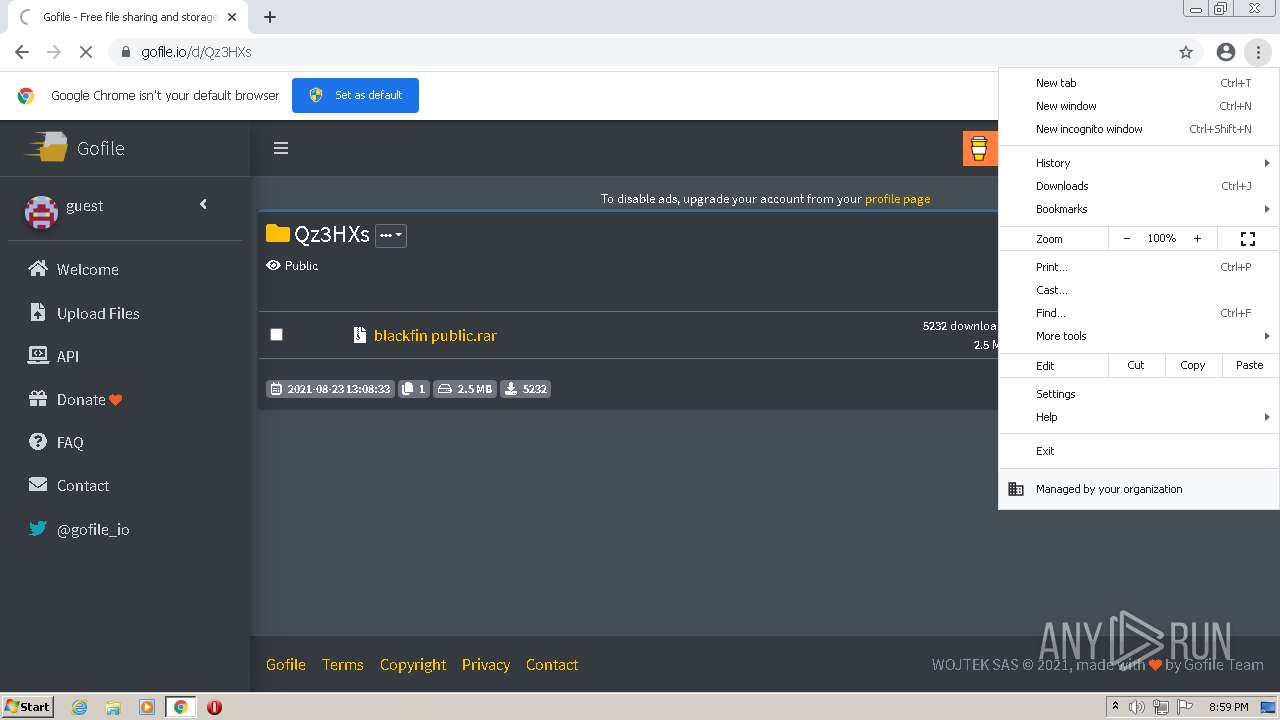Increase zoom with plus button
The image size is (1280, 720).
pos(1197,239)
